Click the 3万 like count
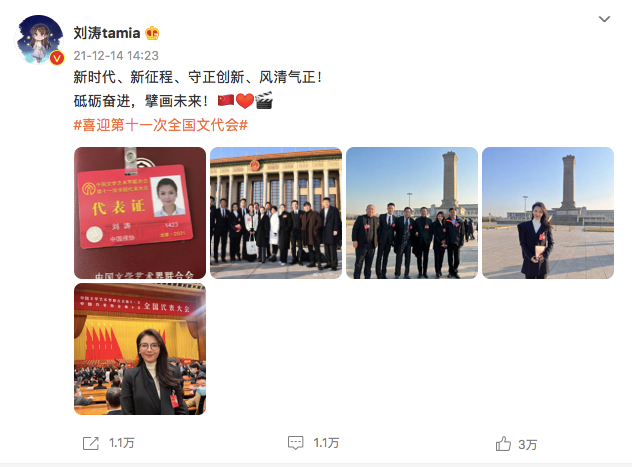 pyautogui.click(x=528, y=445)
